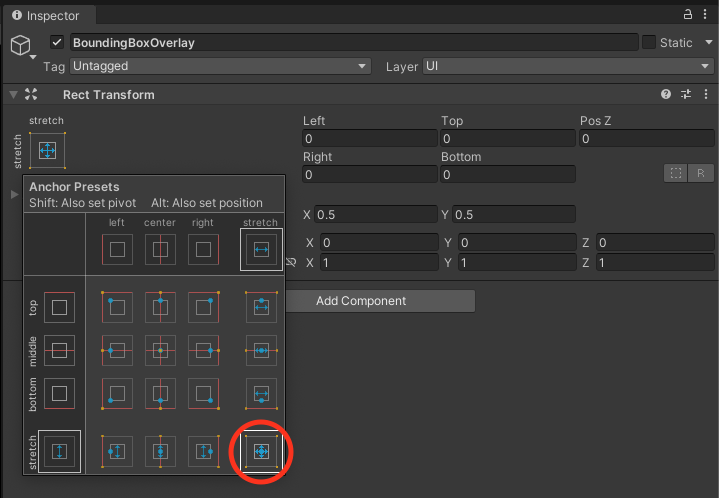The image size is (719, 498).
Task: Click Scale Z field
Action: coord(655,262)
